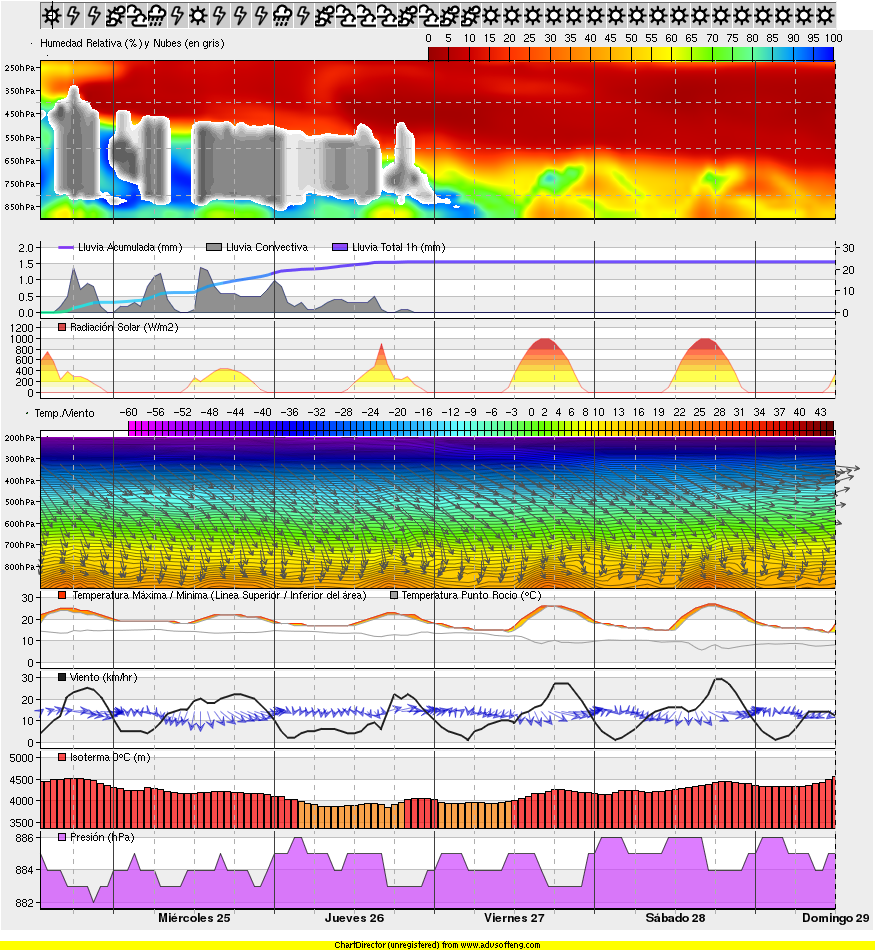875x950 pixels.
Task: Click the Lluvia Convectiva gray legend swatch
Action: [214, 247]
